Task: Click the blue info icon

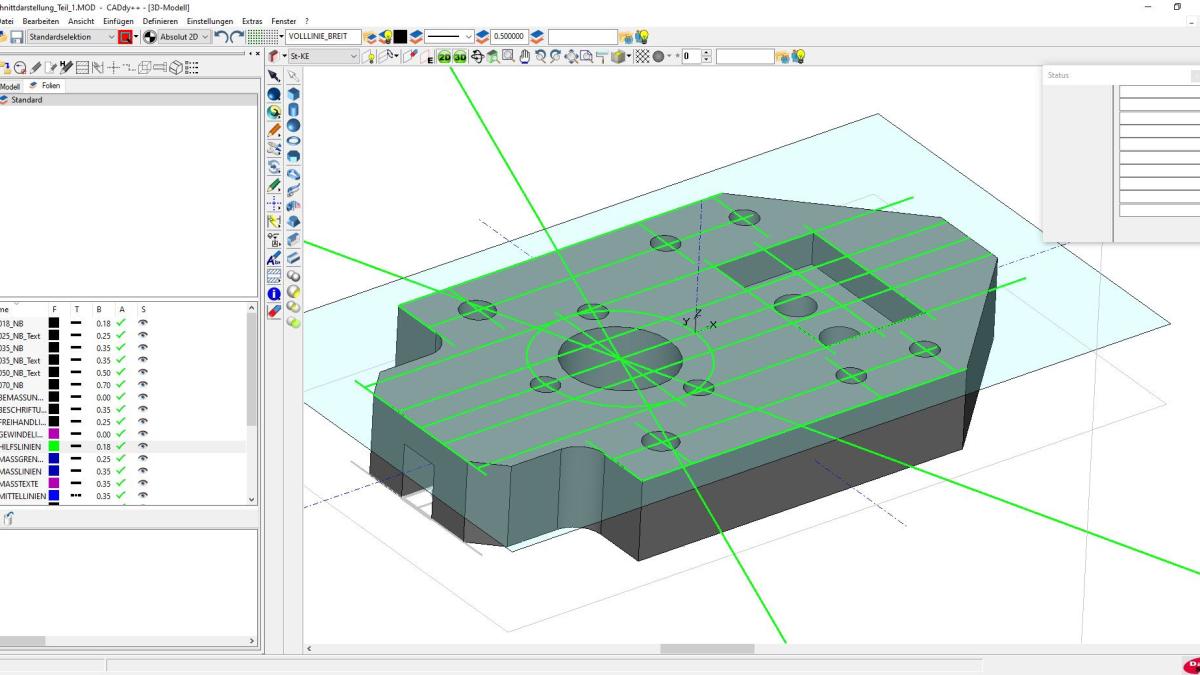Action: pos(274,294)
